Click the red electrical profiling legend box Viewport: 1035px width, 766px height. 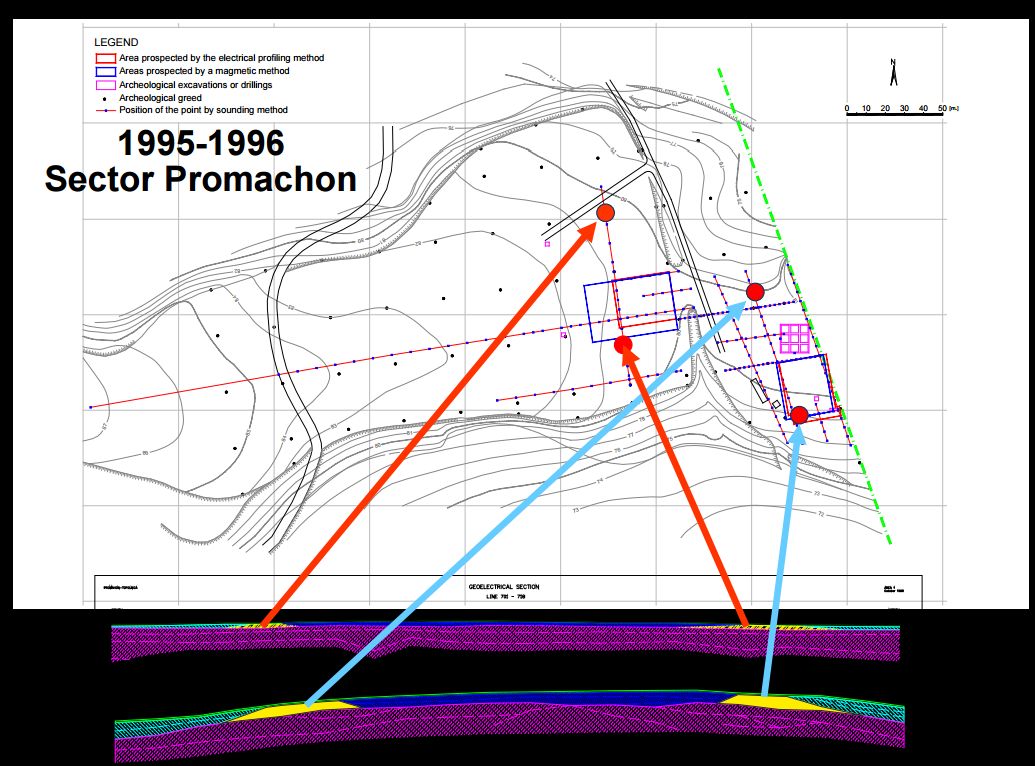(x=106, y=58)
